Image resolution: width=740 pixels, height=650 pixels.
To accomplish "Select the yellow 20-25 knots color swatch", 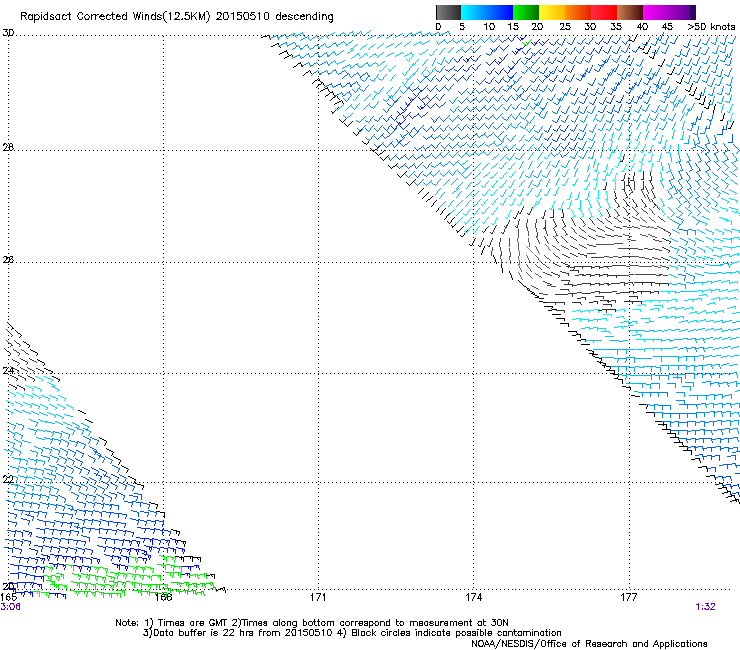I will (x=552, y=12).
